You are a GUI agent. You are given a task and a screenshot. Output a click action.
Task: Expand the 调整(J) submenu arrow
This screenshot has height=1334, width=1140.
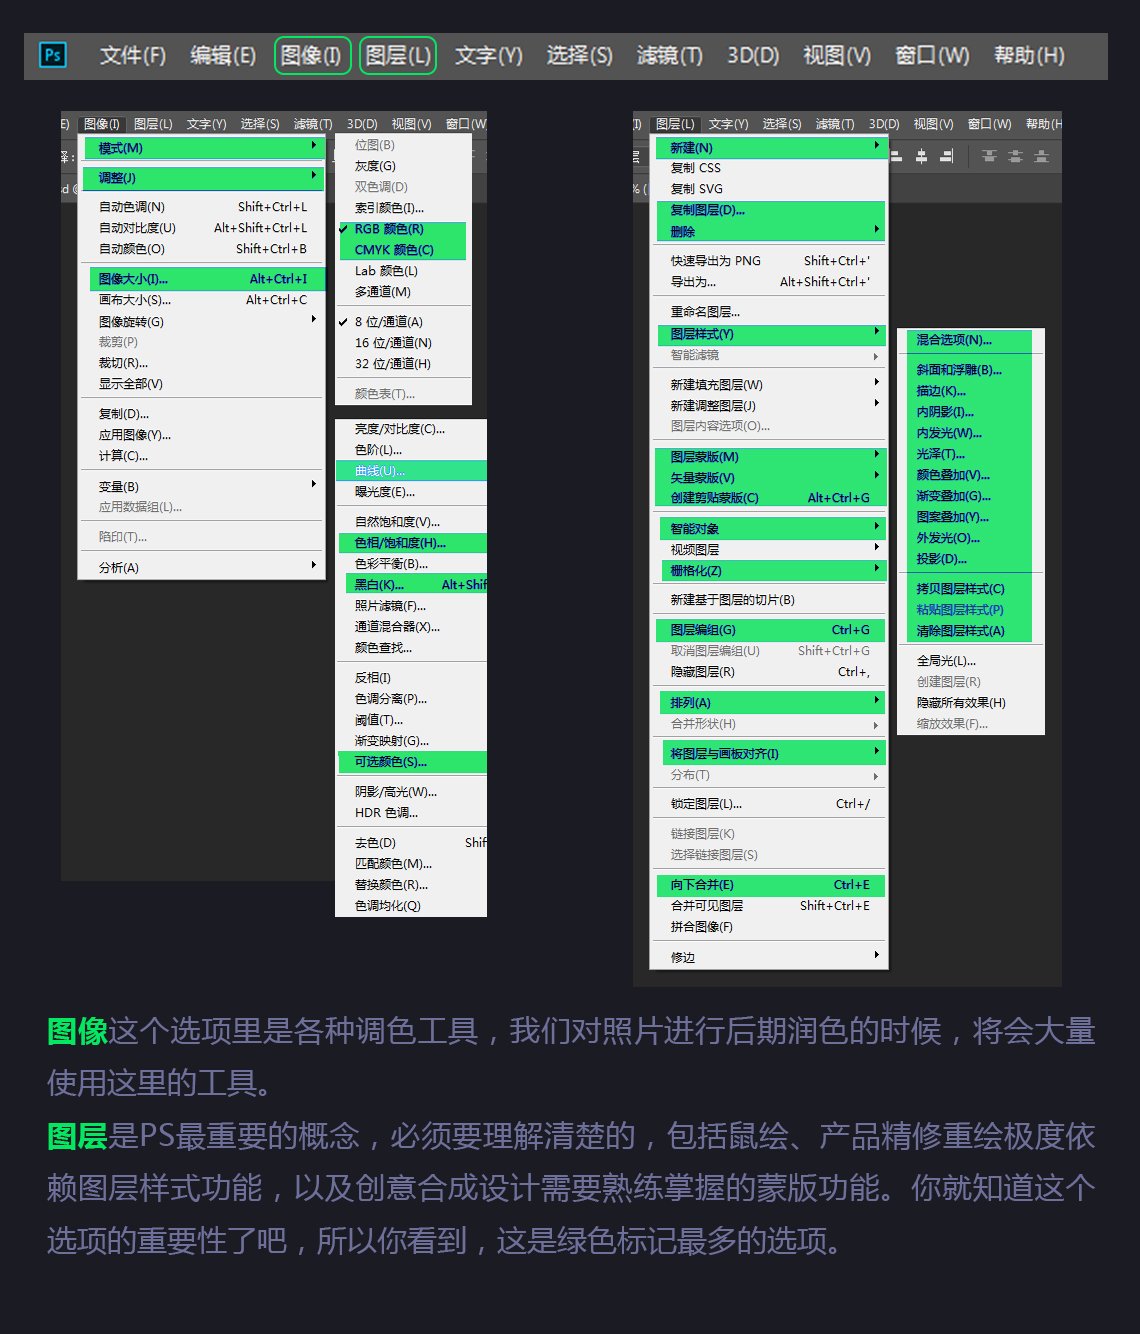click(314, 176)
